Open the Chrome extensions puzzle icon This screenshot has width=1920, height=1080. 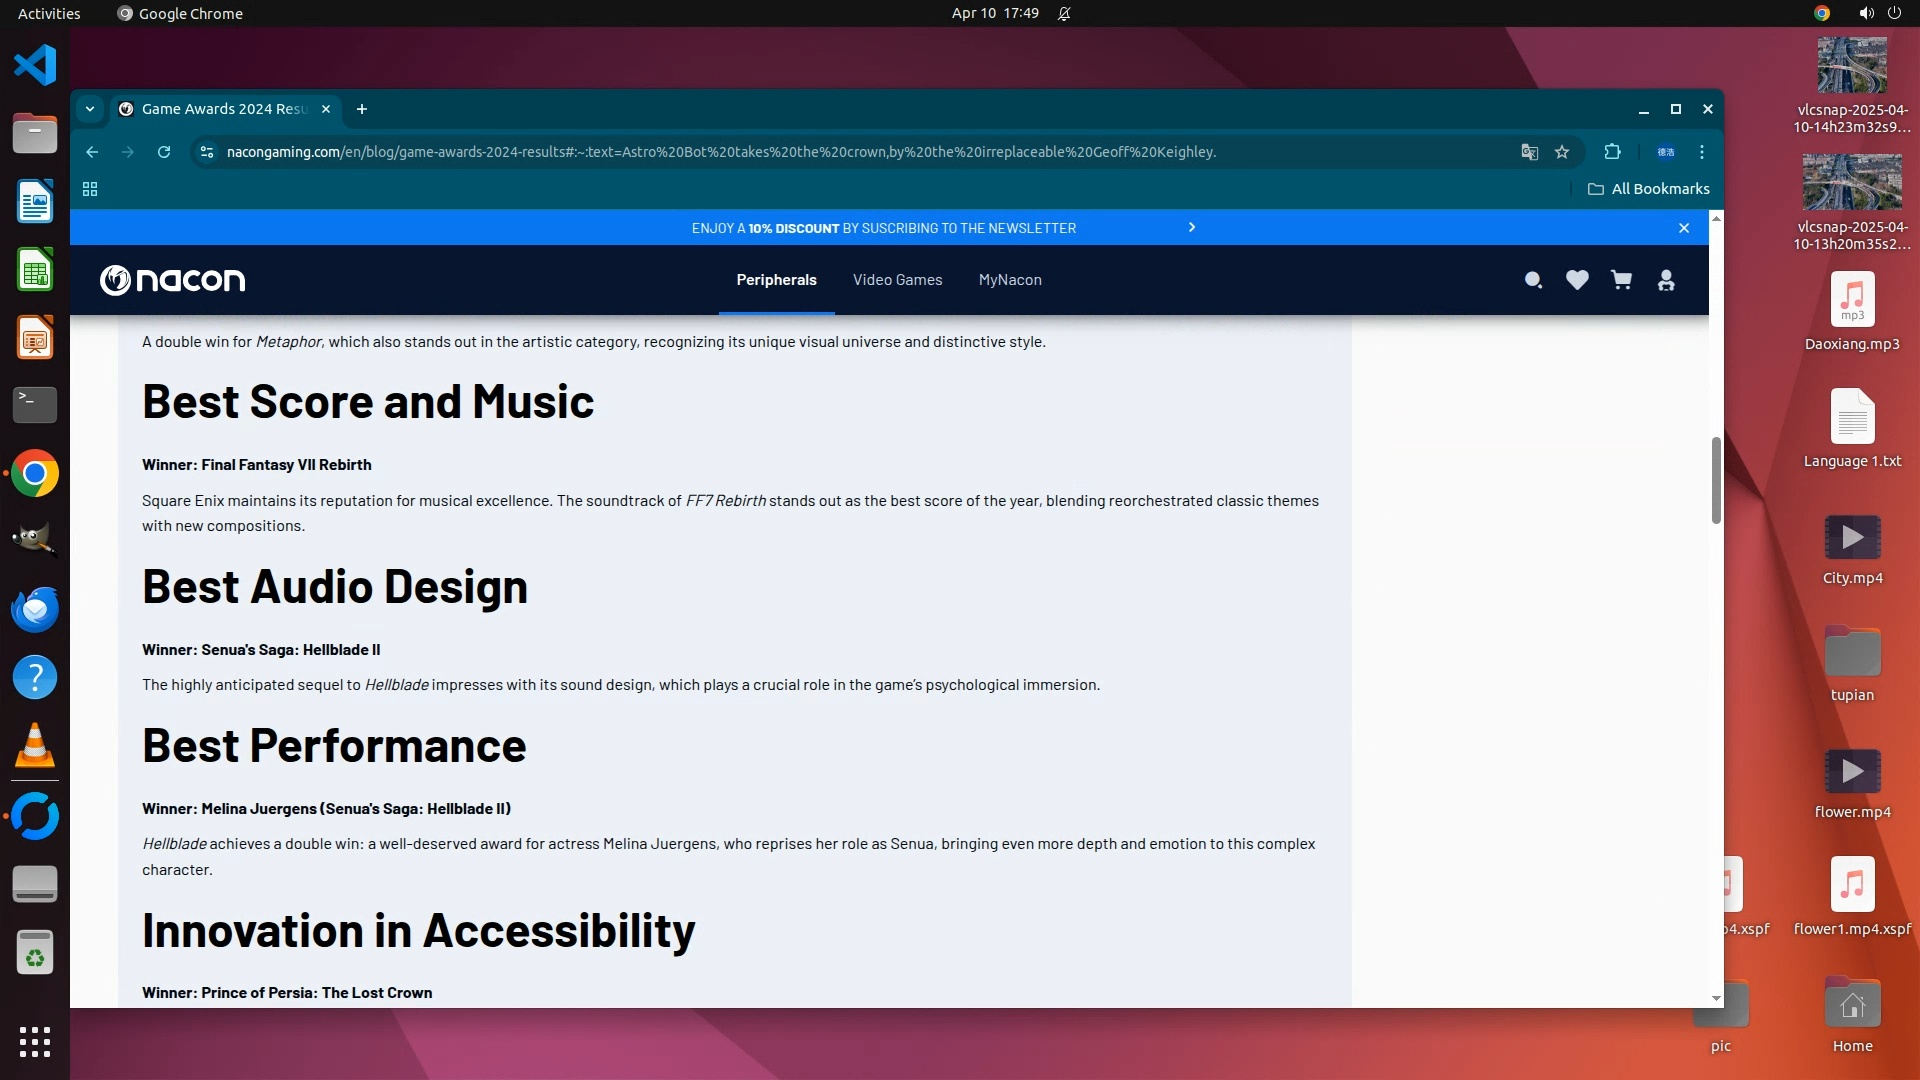tap(1612, 152)
